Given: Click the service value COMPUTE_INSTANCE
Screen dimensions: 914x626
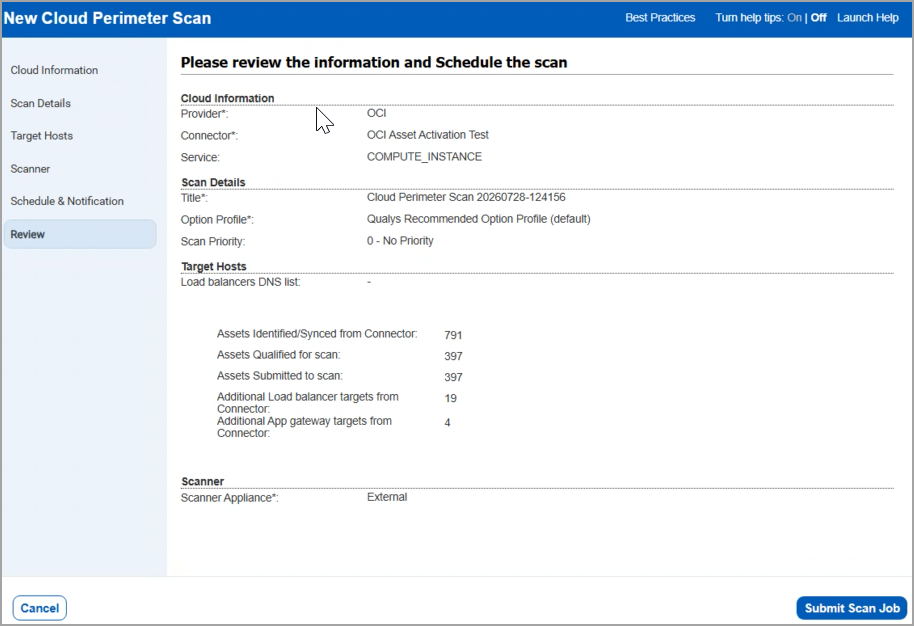Looking at the screenshot, I should coord(424,157).
